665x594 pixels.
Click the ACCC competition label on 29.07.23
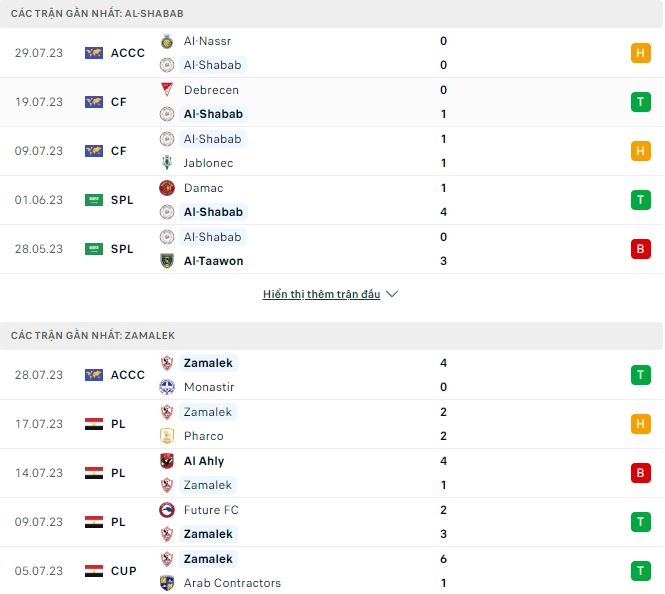pyautogui.click(x=127, y=53)
